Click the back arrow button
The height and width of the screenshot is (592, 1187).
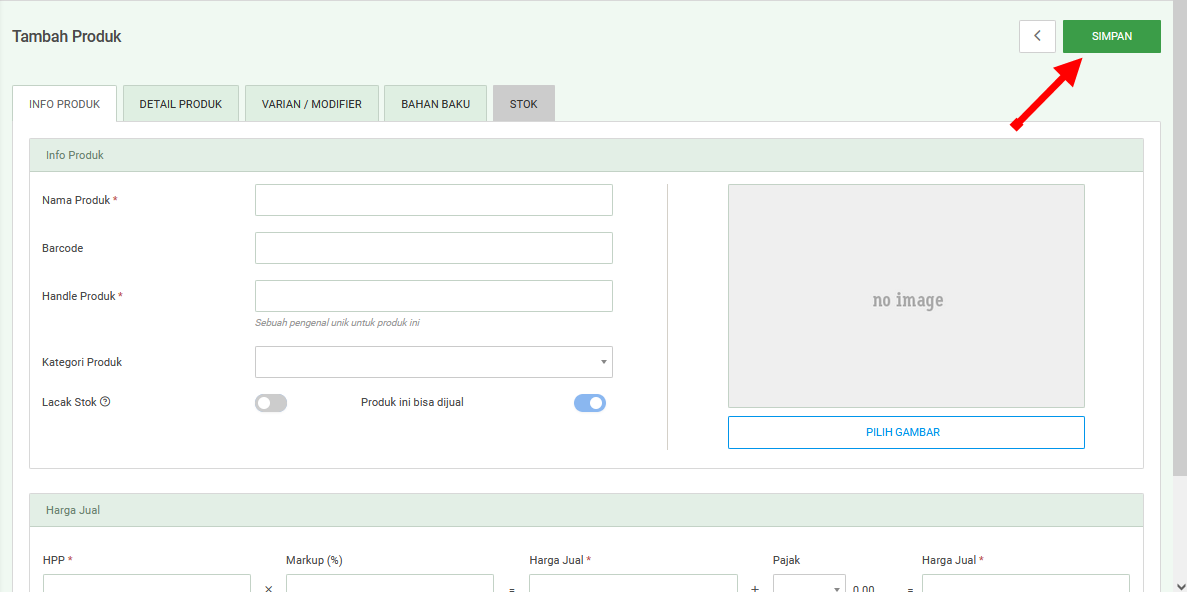click(x=1037, y=36)
